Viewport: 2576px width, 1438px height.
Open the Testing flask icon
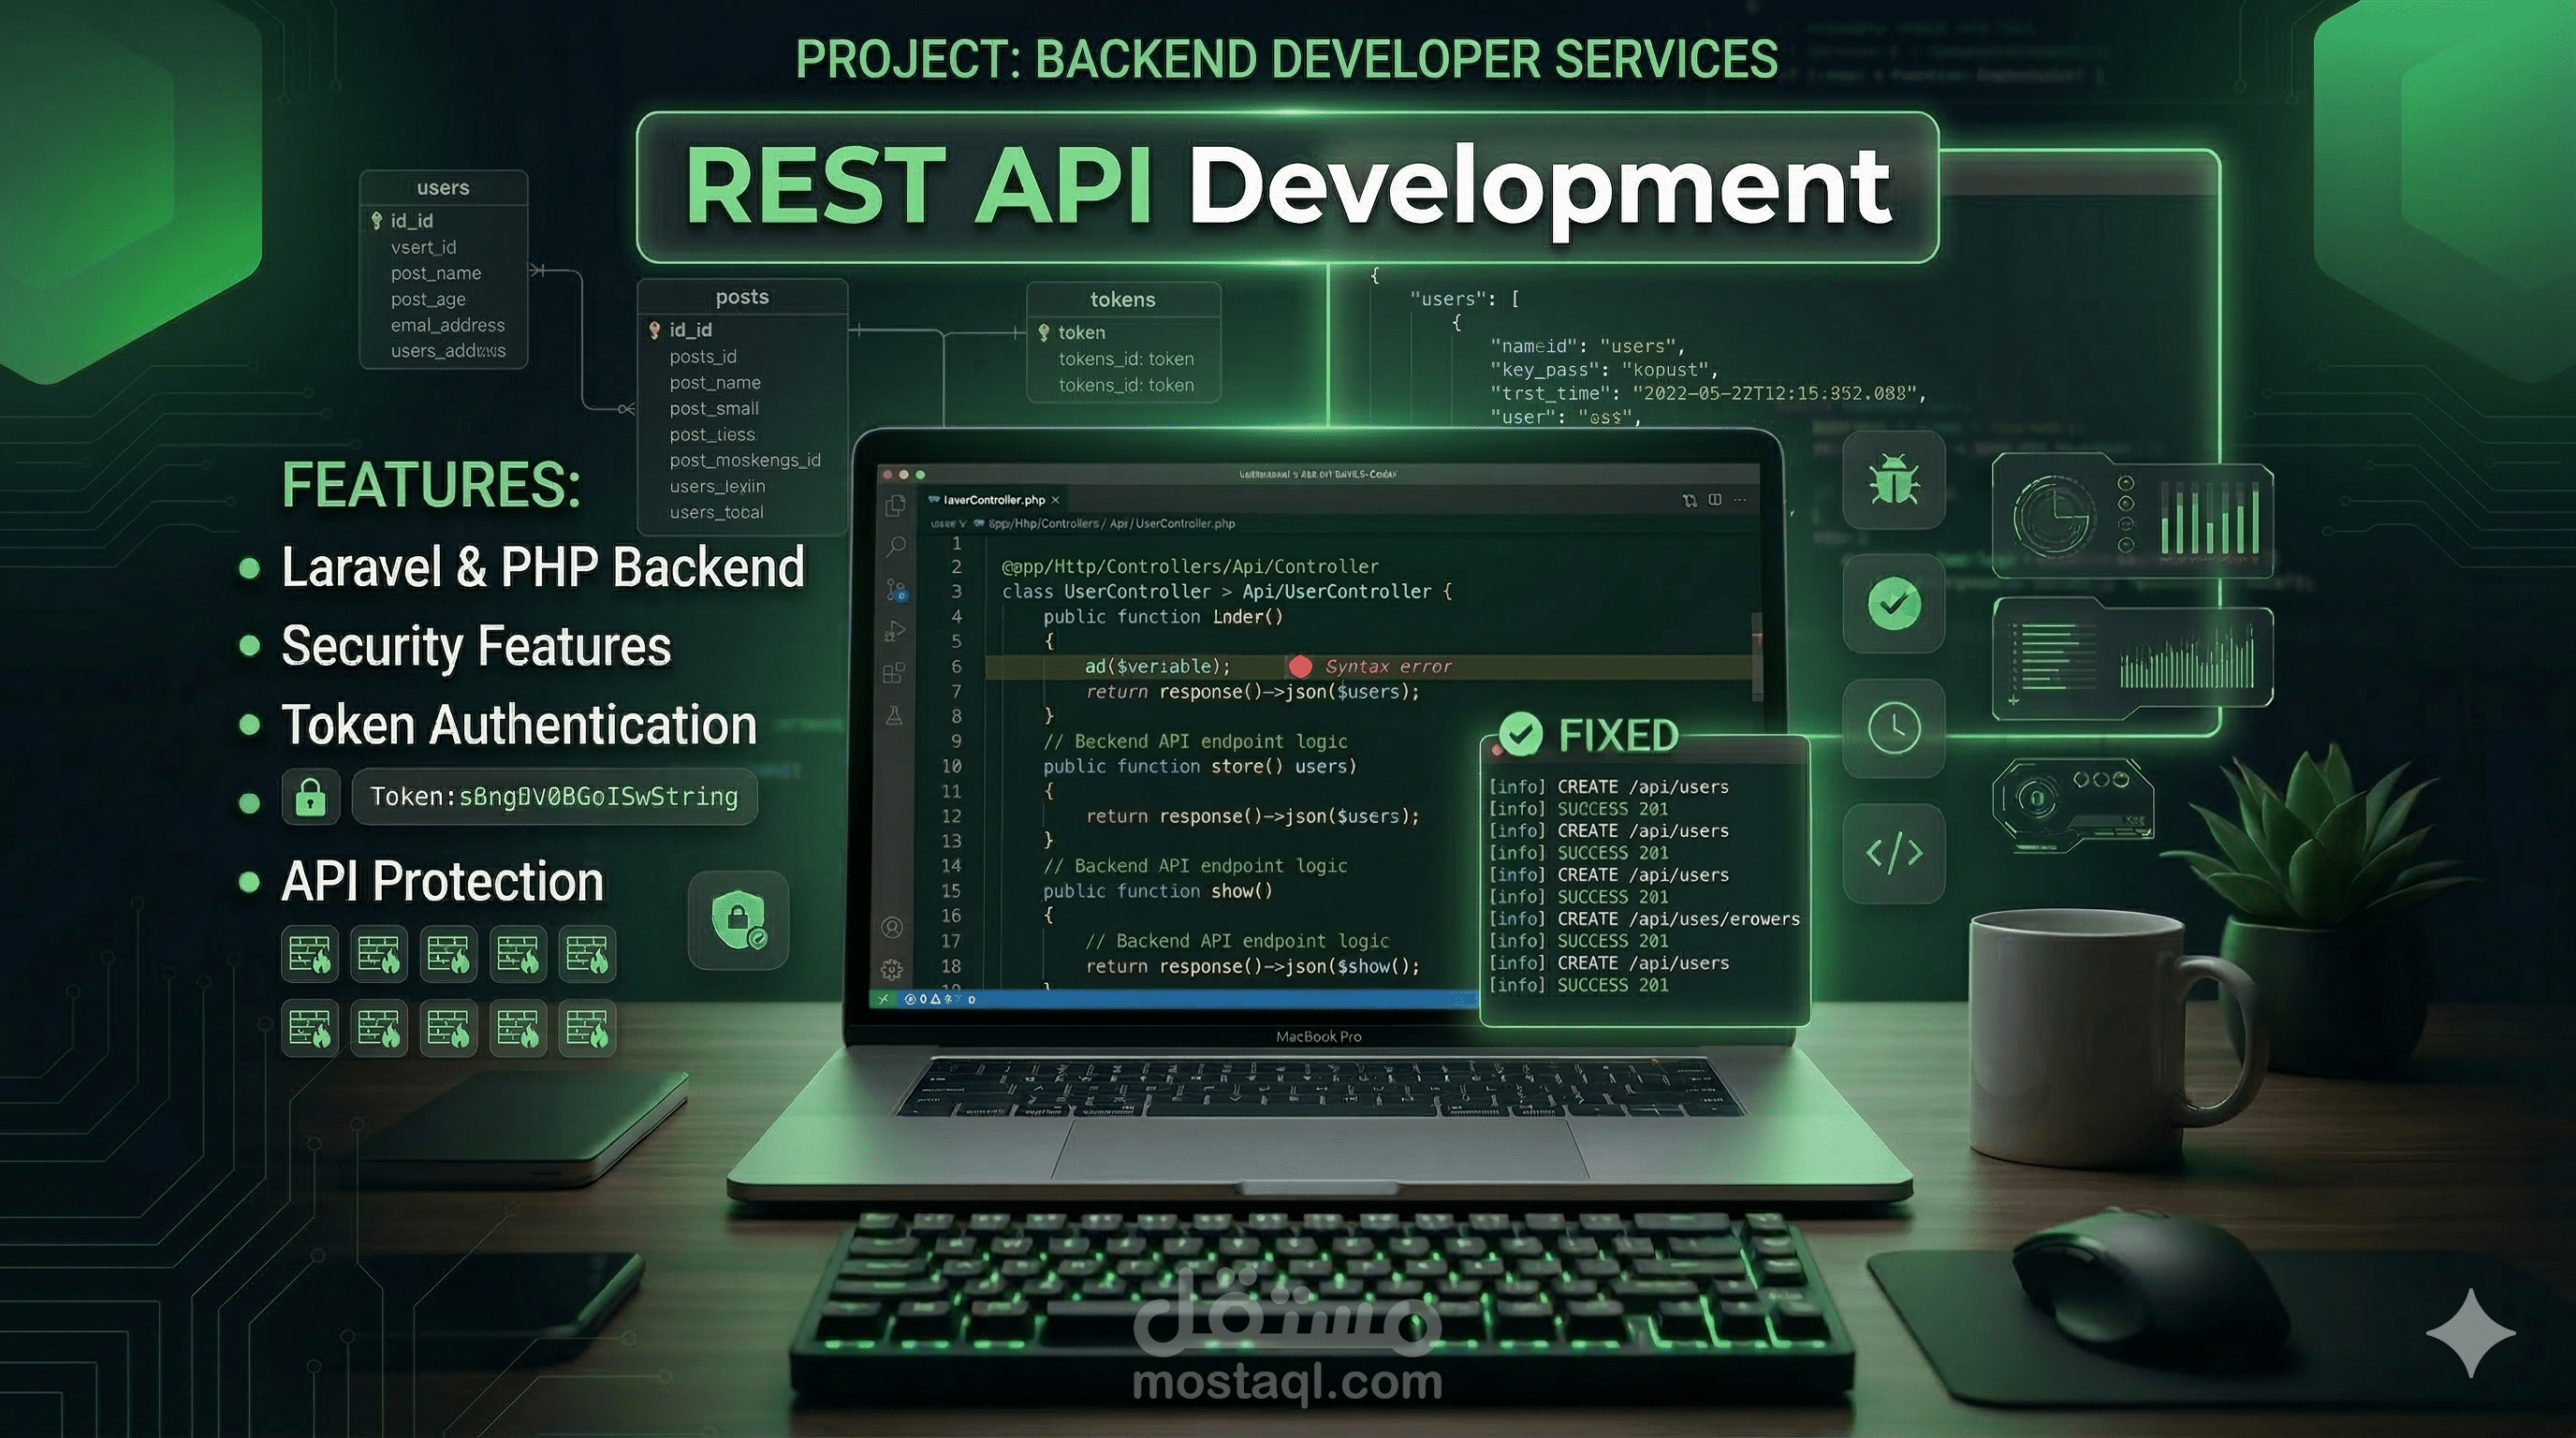[x=894, y=716]
